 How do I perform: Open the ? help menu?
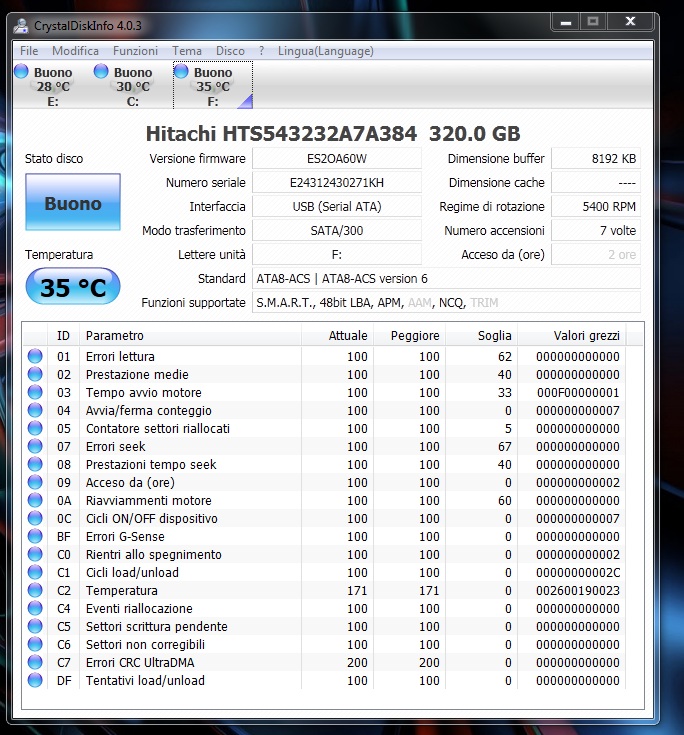(x=262, y=51)
